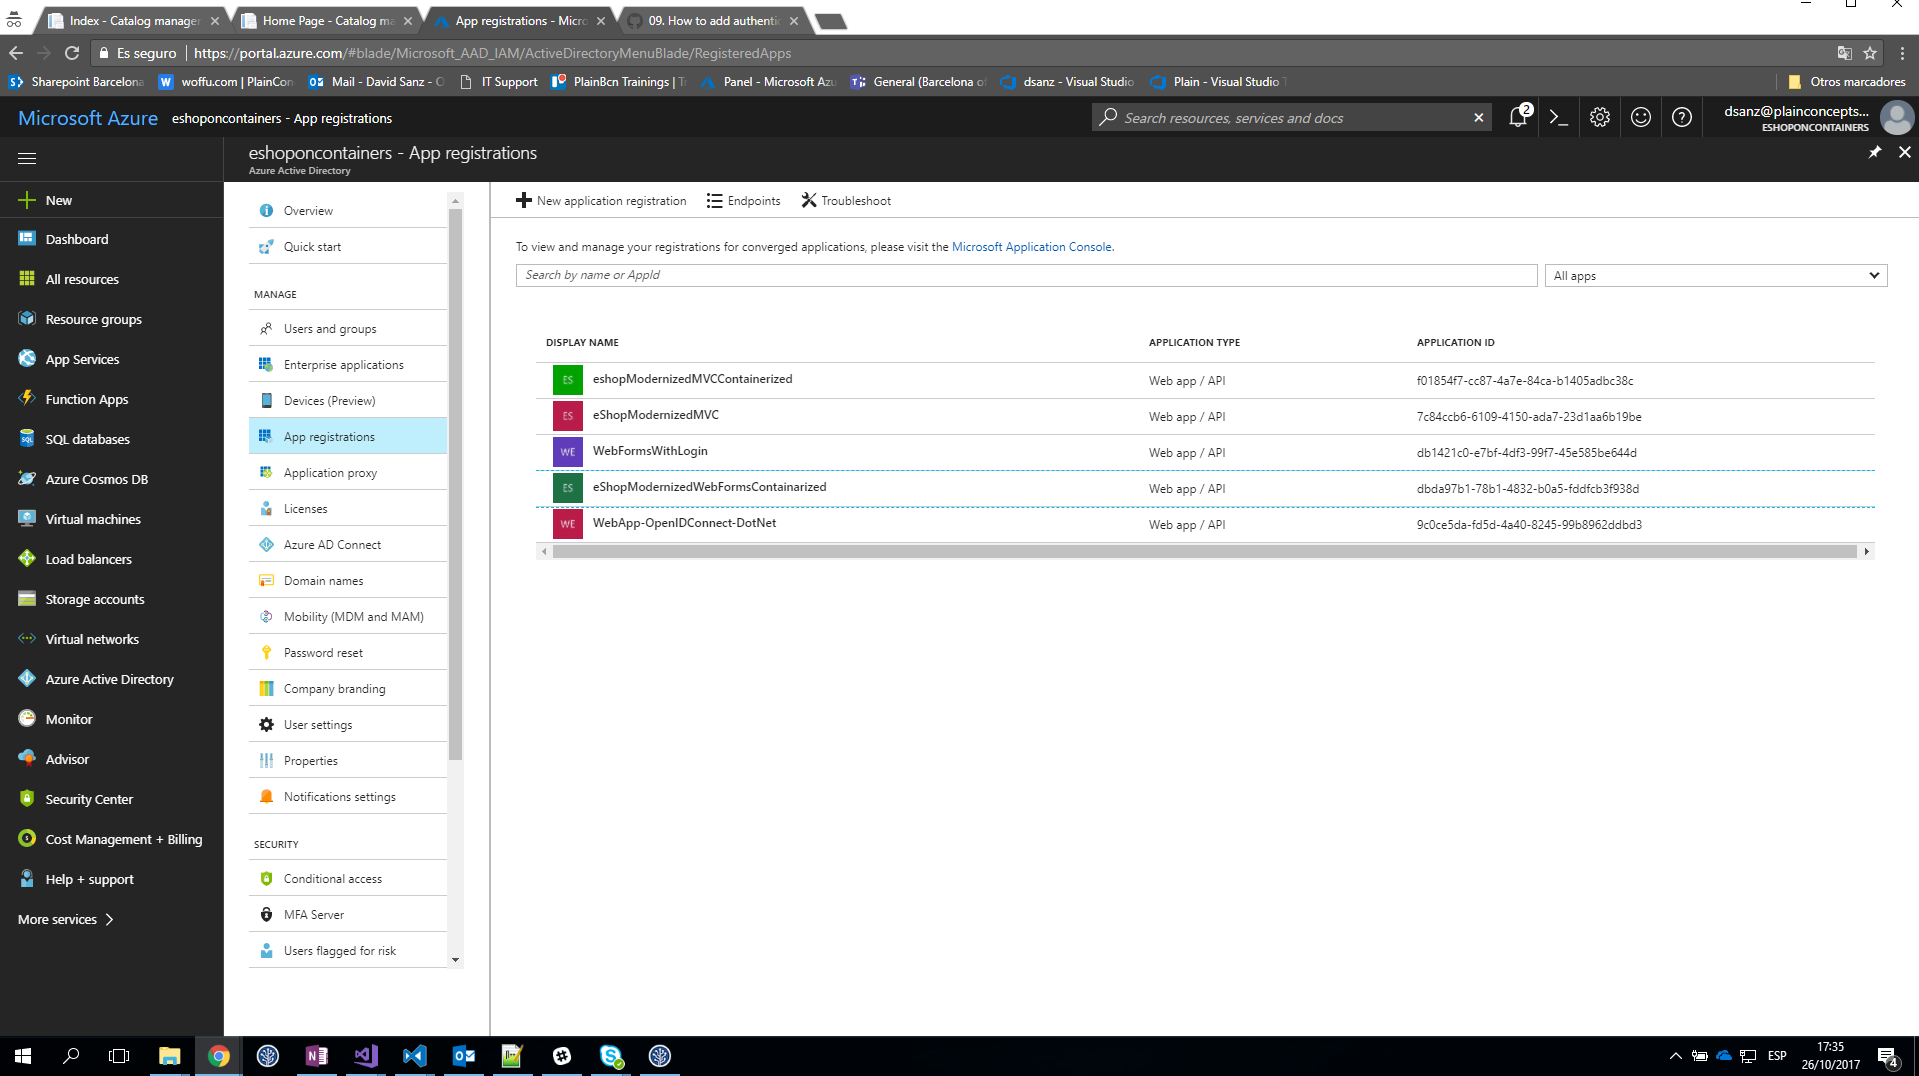Screen dimensions: 1919x1076
Task: Click the Search by name or AppId field
Action: click(x=1026, y=275)
